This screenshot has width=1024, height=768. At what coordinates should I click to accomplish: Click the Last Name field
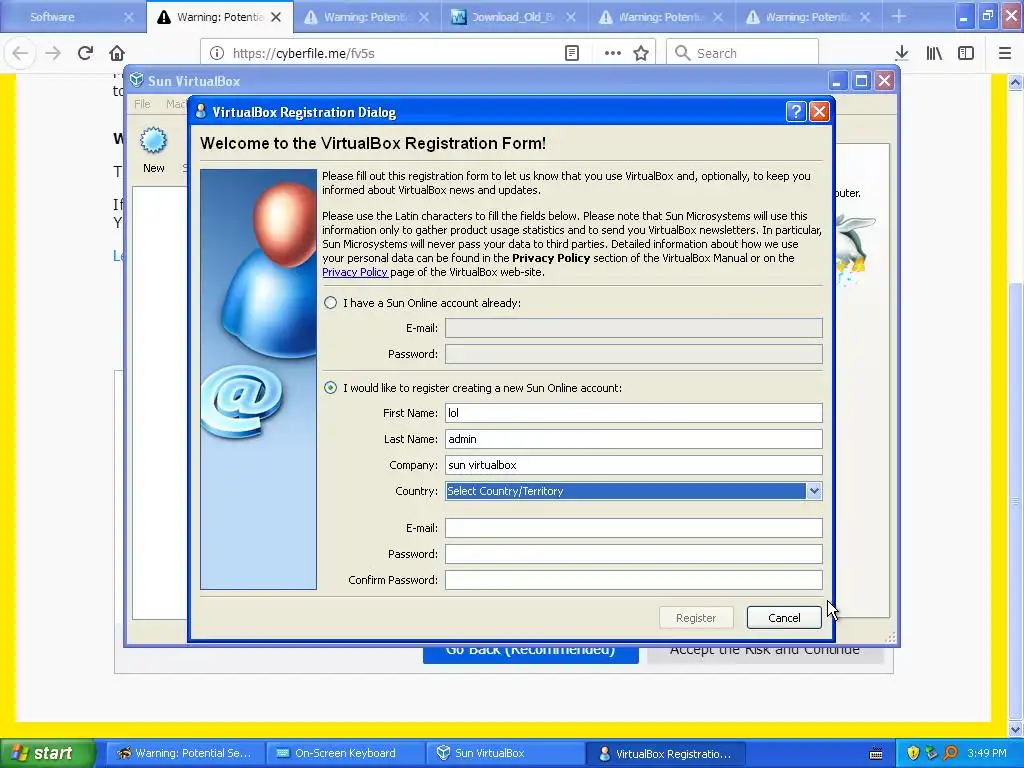coord(633,439)
